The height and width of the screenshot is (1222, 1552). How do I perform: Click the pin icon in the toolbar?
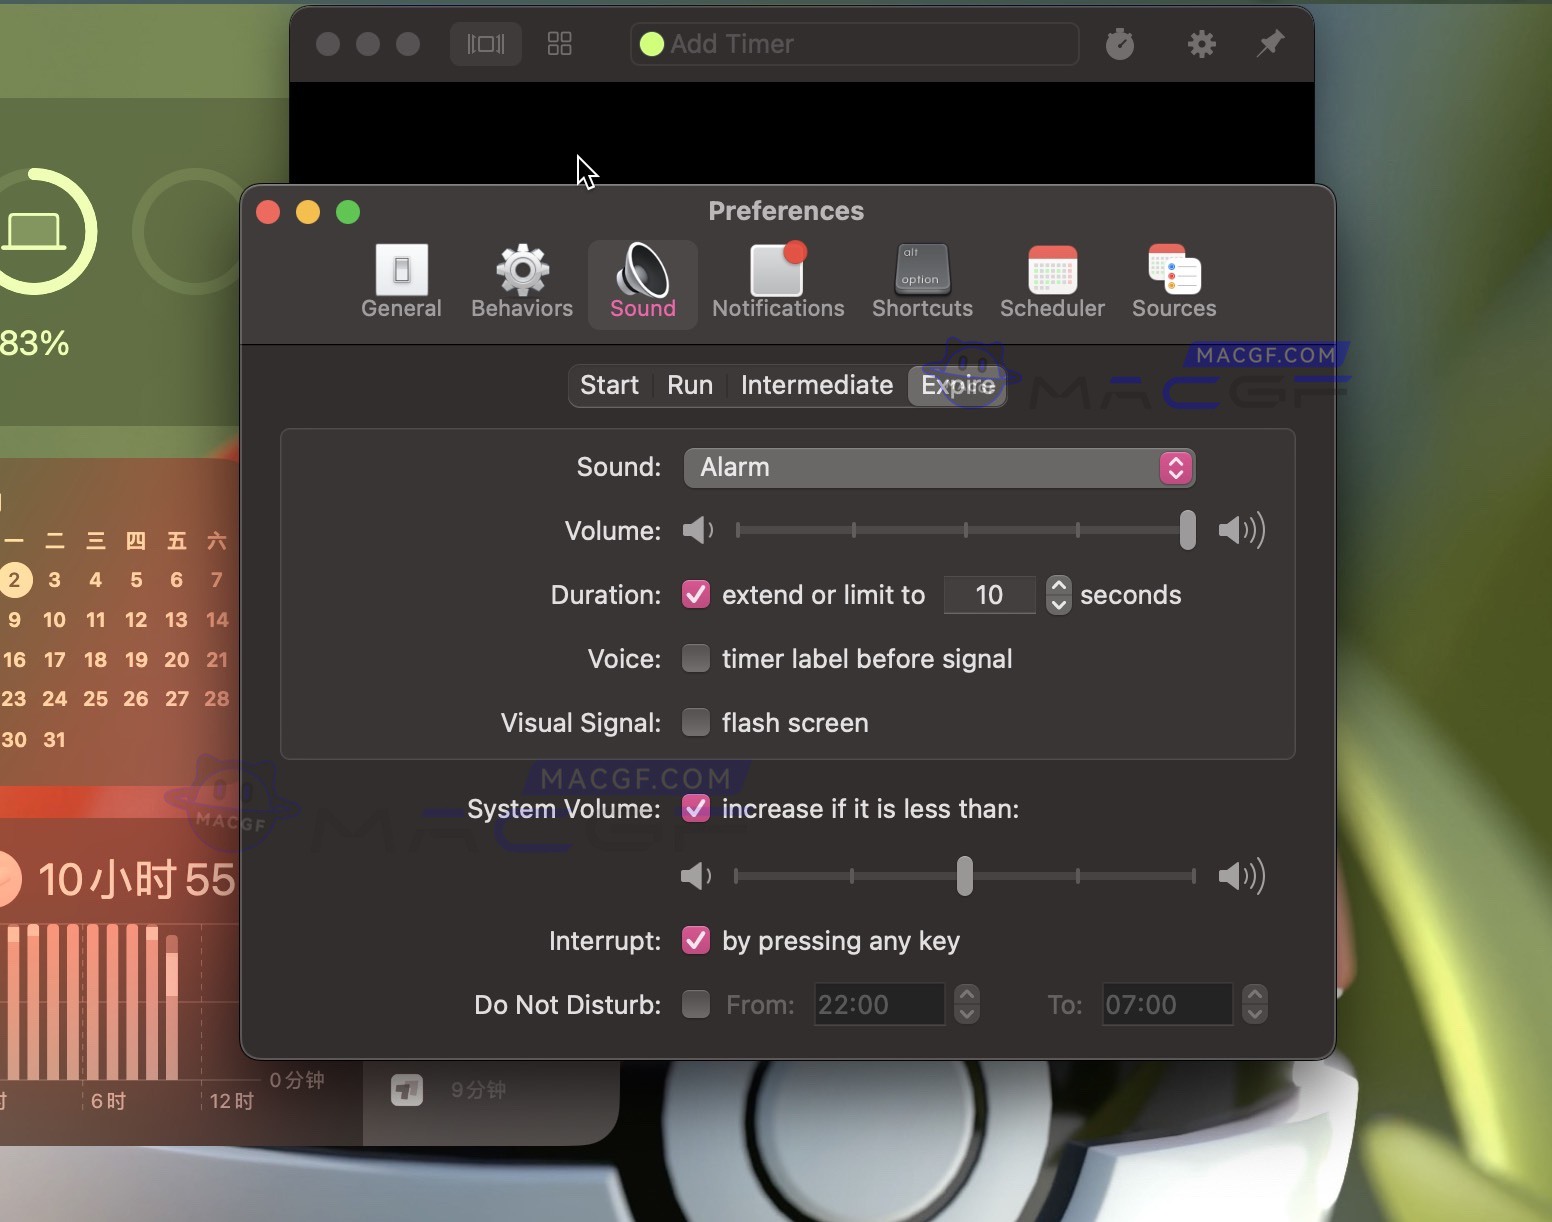coord(1269,44)
